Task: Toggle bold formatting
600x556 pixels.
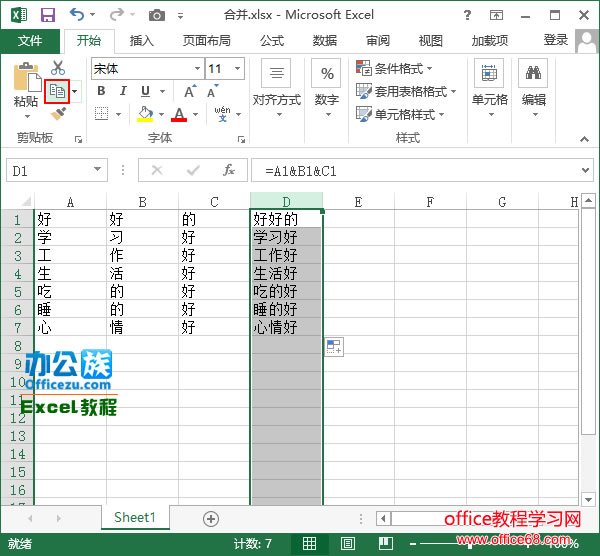Action: coord(101,91)
